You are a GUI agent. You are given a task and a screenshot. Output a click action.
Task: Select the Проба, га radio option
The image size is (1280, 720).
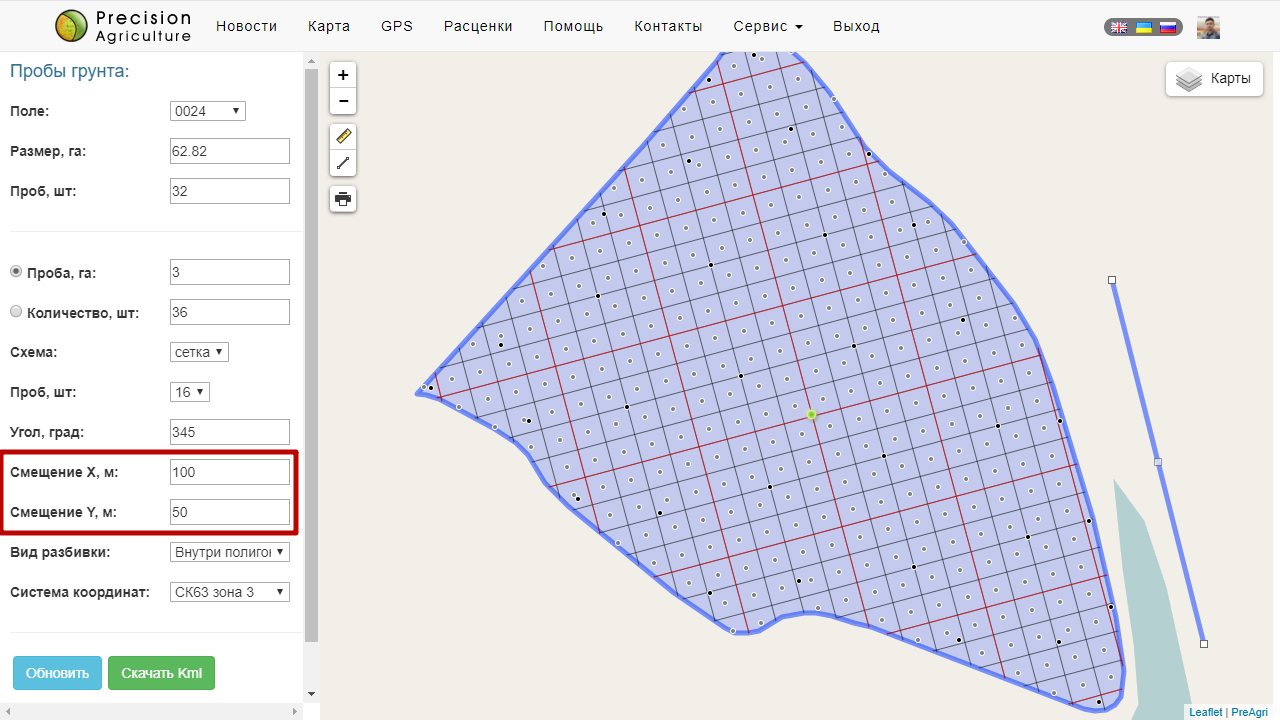tap(16, 272)
